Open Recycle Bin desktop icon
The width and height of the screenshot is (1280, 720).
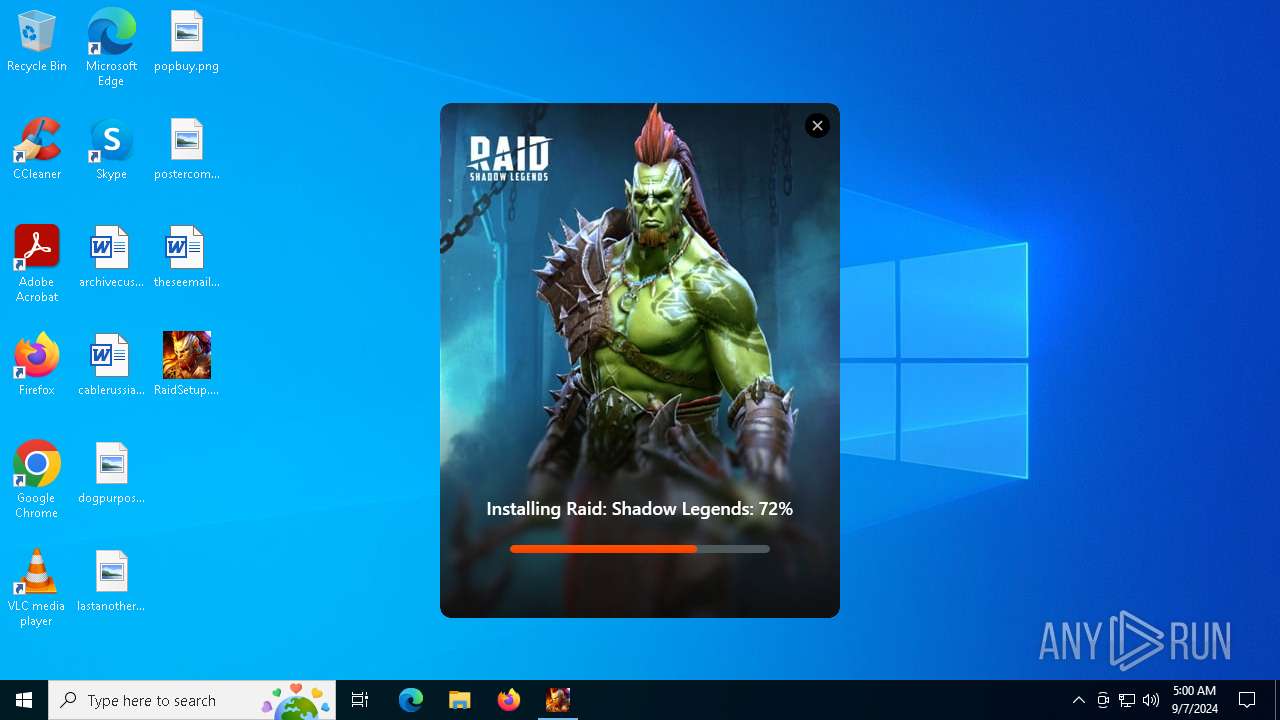37,41
